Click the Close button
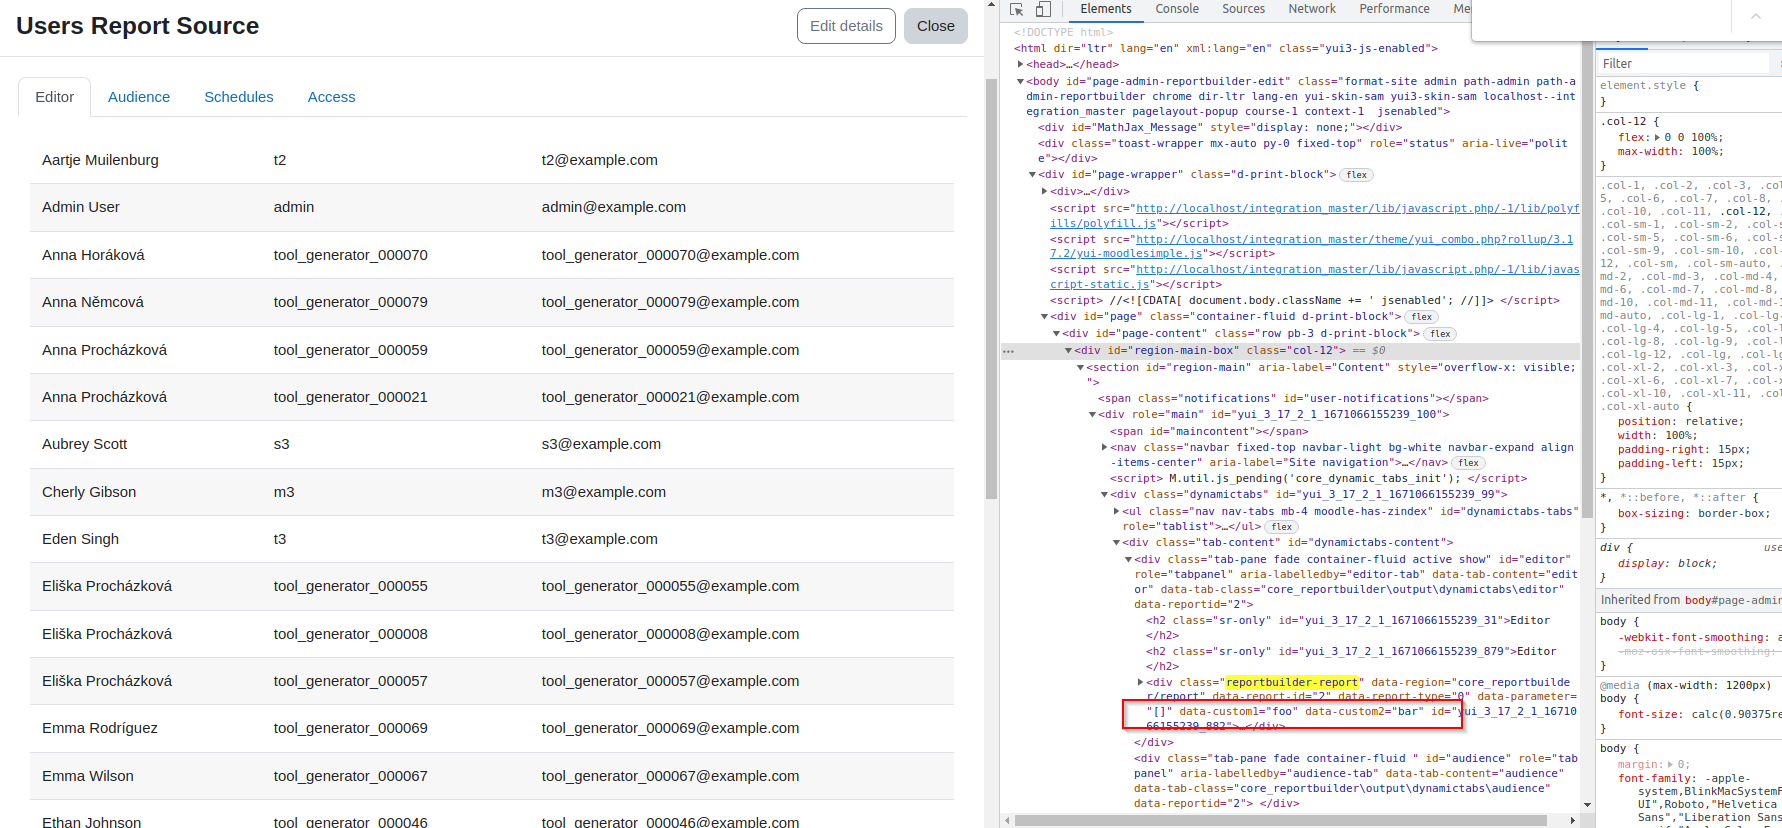 pos(936,26)
